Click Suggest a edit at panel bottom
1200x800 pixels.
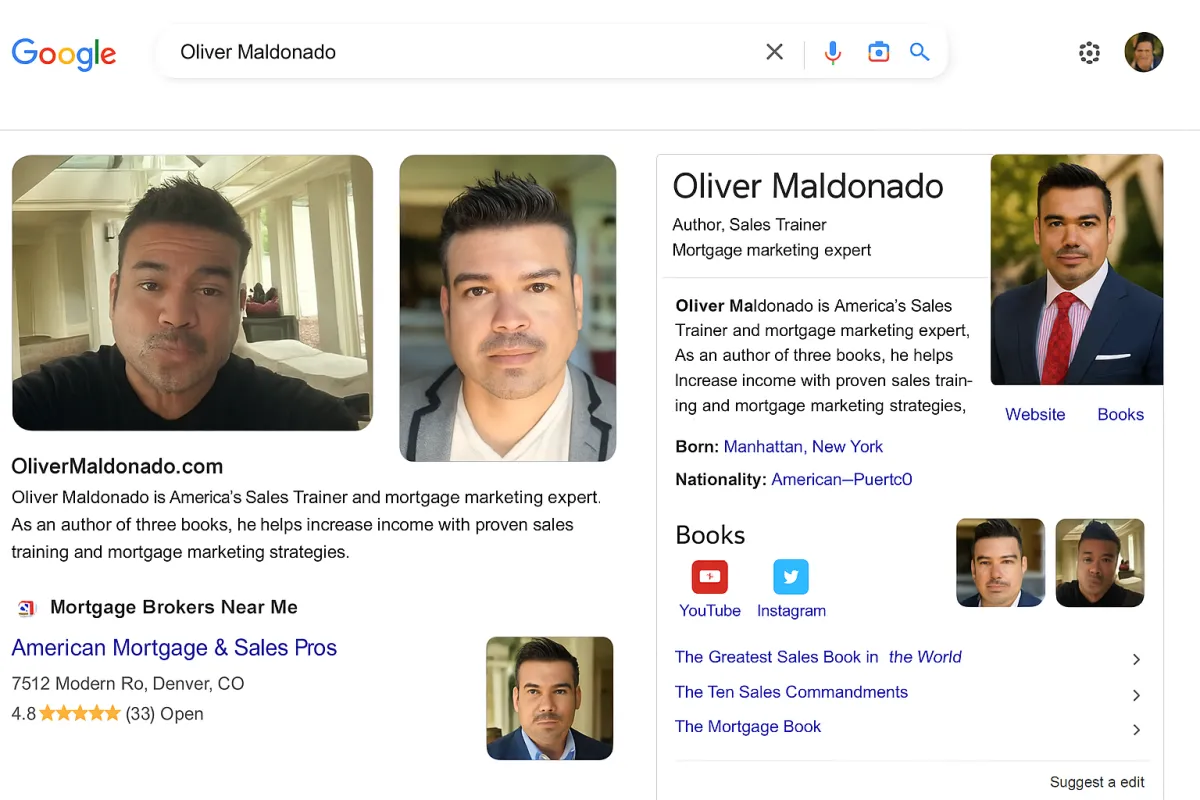1096,781
